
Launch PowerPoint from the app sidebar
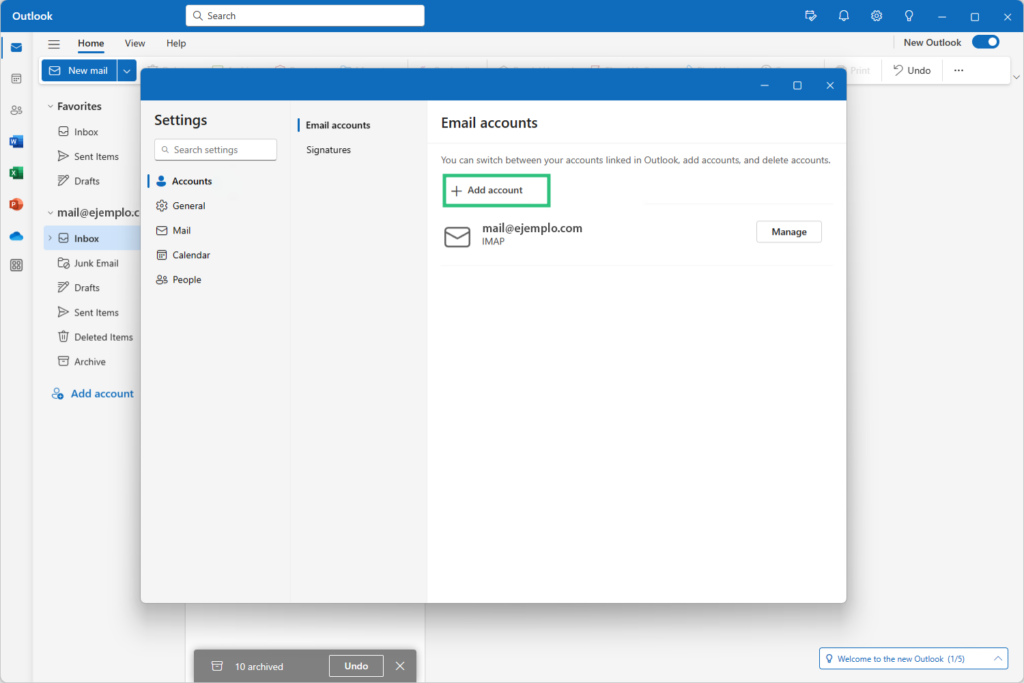[x=16, y=204]
